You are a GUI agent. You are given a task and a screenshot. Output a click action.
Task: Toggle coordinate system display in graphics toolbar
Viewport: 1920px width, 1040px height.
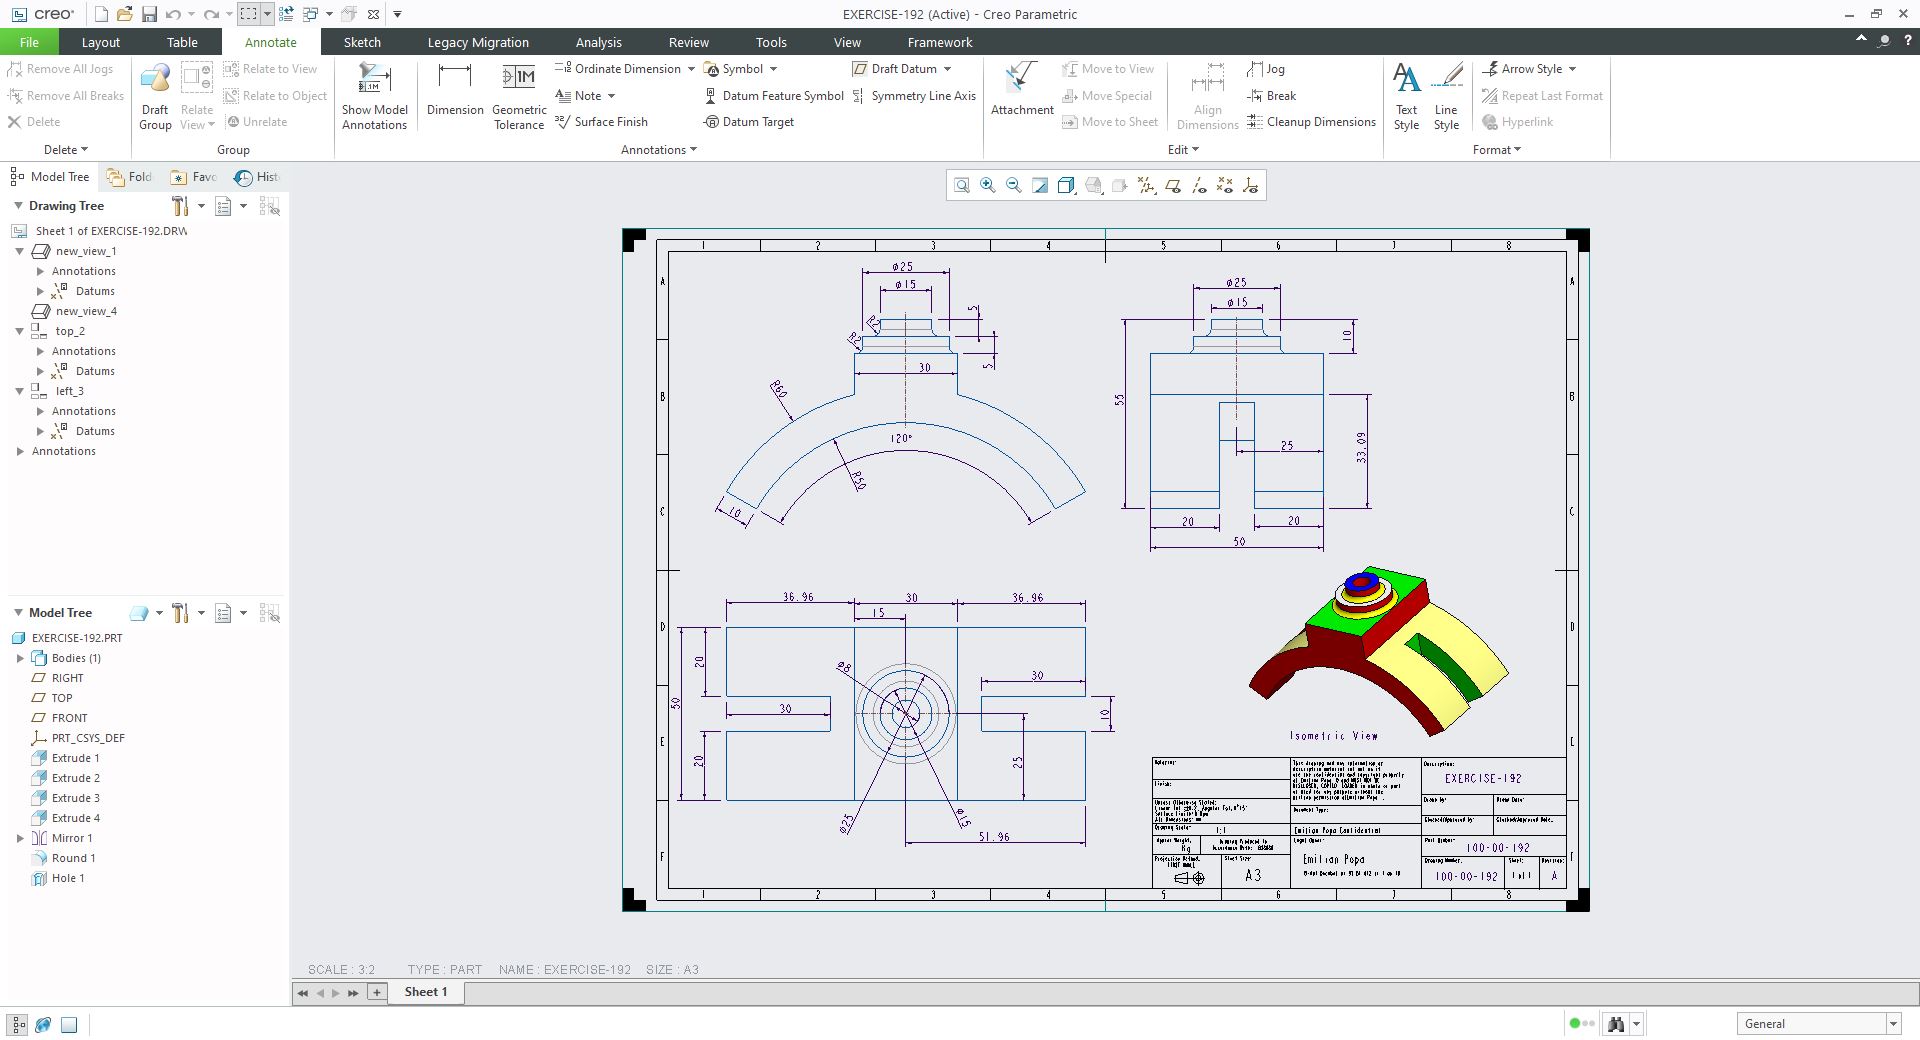click(x=1250, y=185)
